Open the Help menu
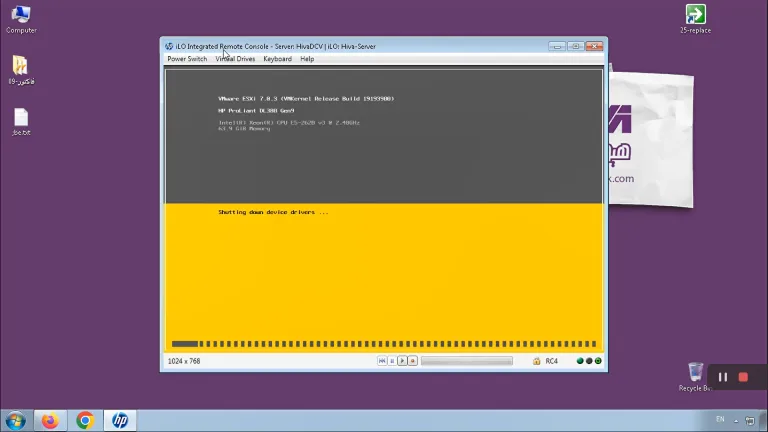 pos(307,59)
